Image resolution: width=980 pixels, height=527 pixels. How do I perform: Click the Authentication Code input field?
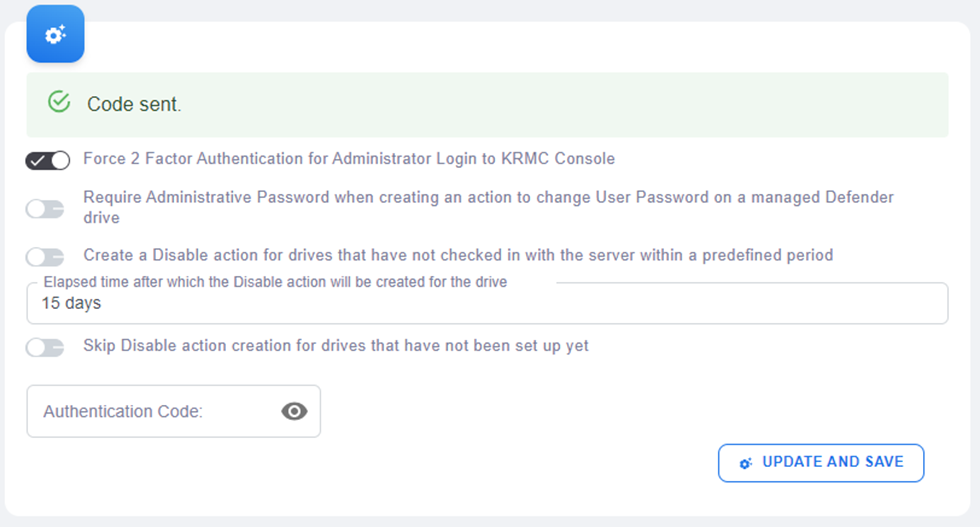point(150,411)
